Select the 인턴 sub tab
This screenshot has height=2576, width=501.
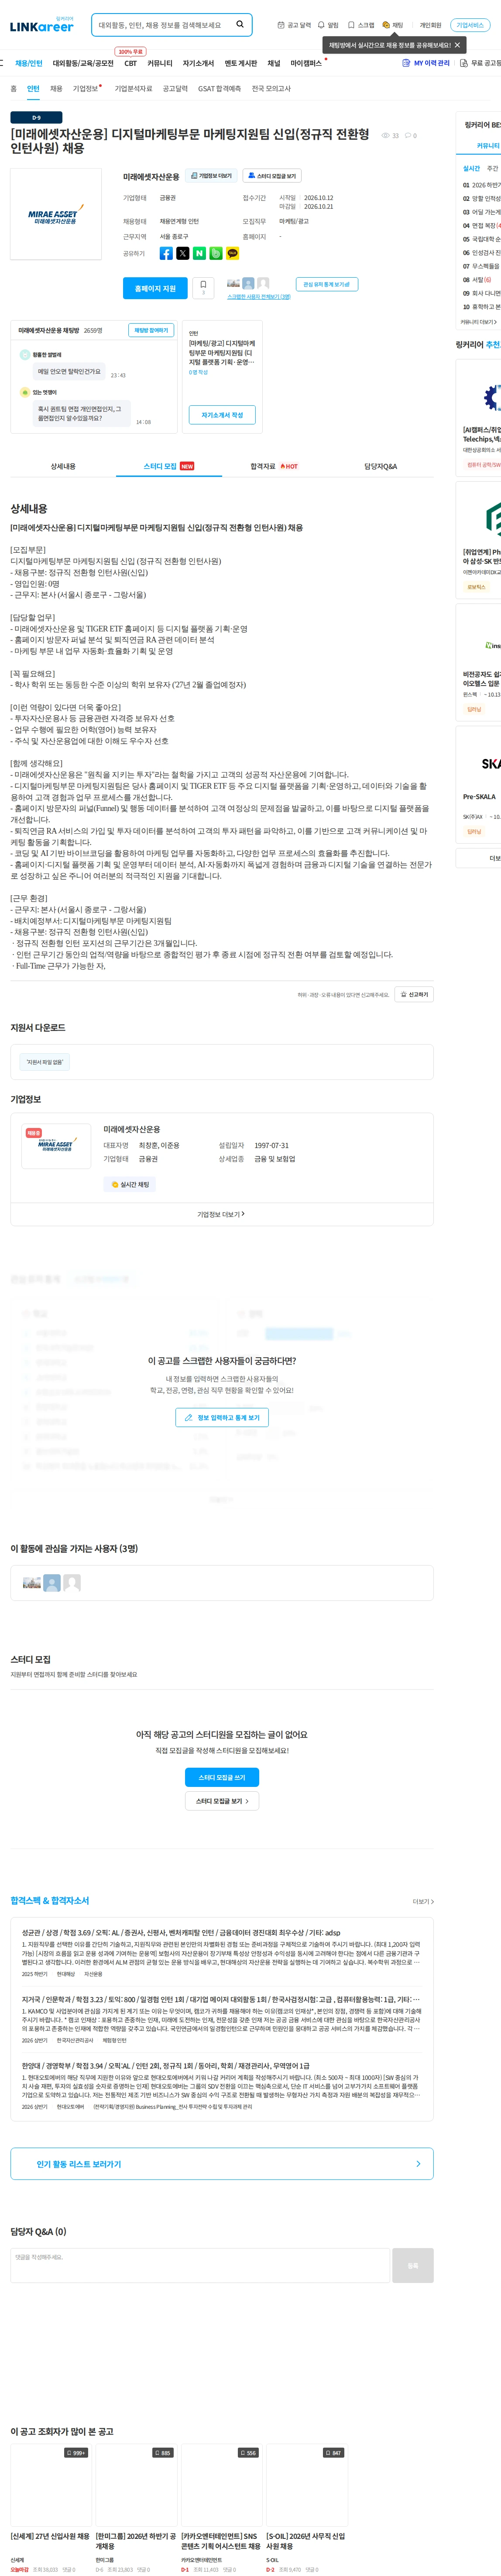click(33, 89)
